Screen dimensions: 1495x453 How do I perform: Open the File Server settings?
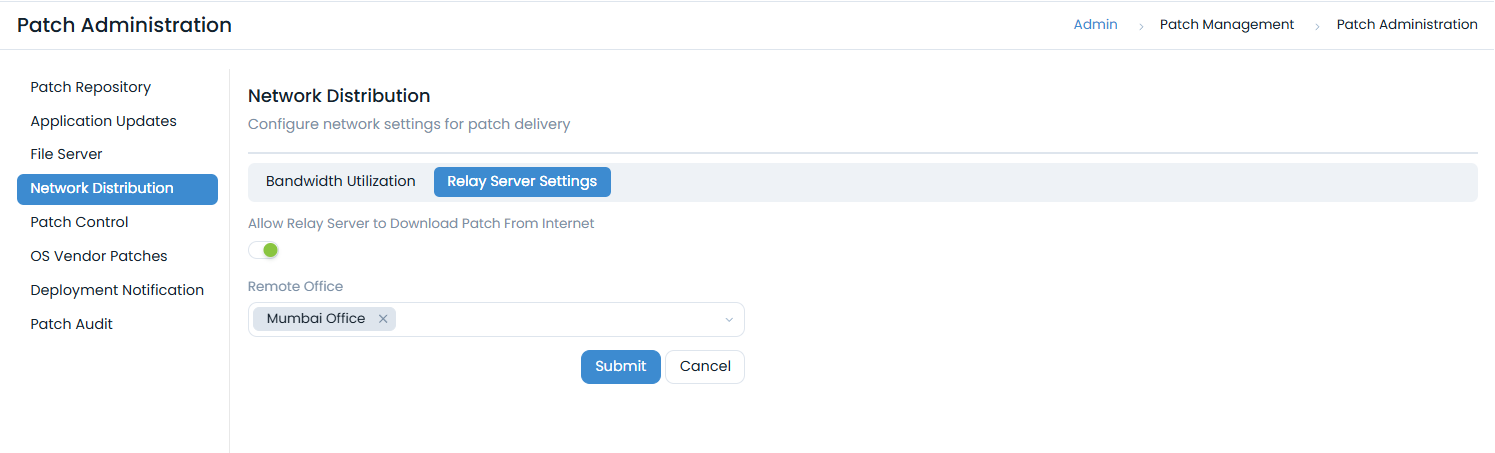pyautogui.click(x=66, y=154)
